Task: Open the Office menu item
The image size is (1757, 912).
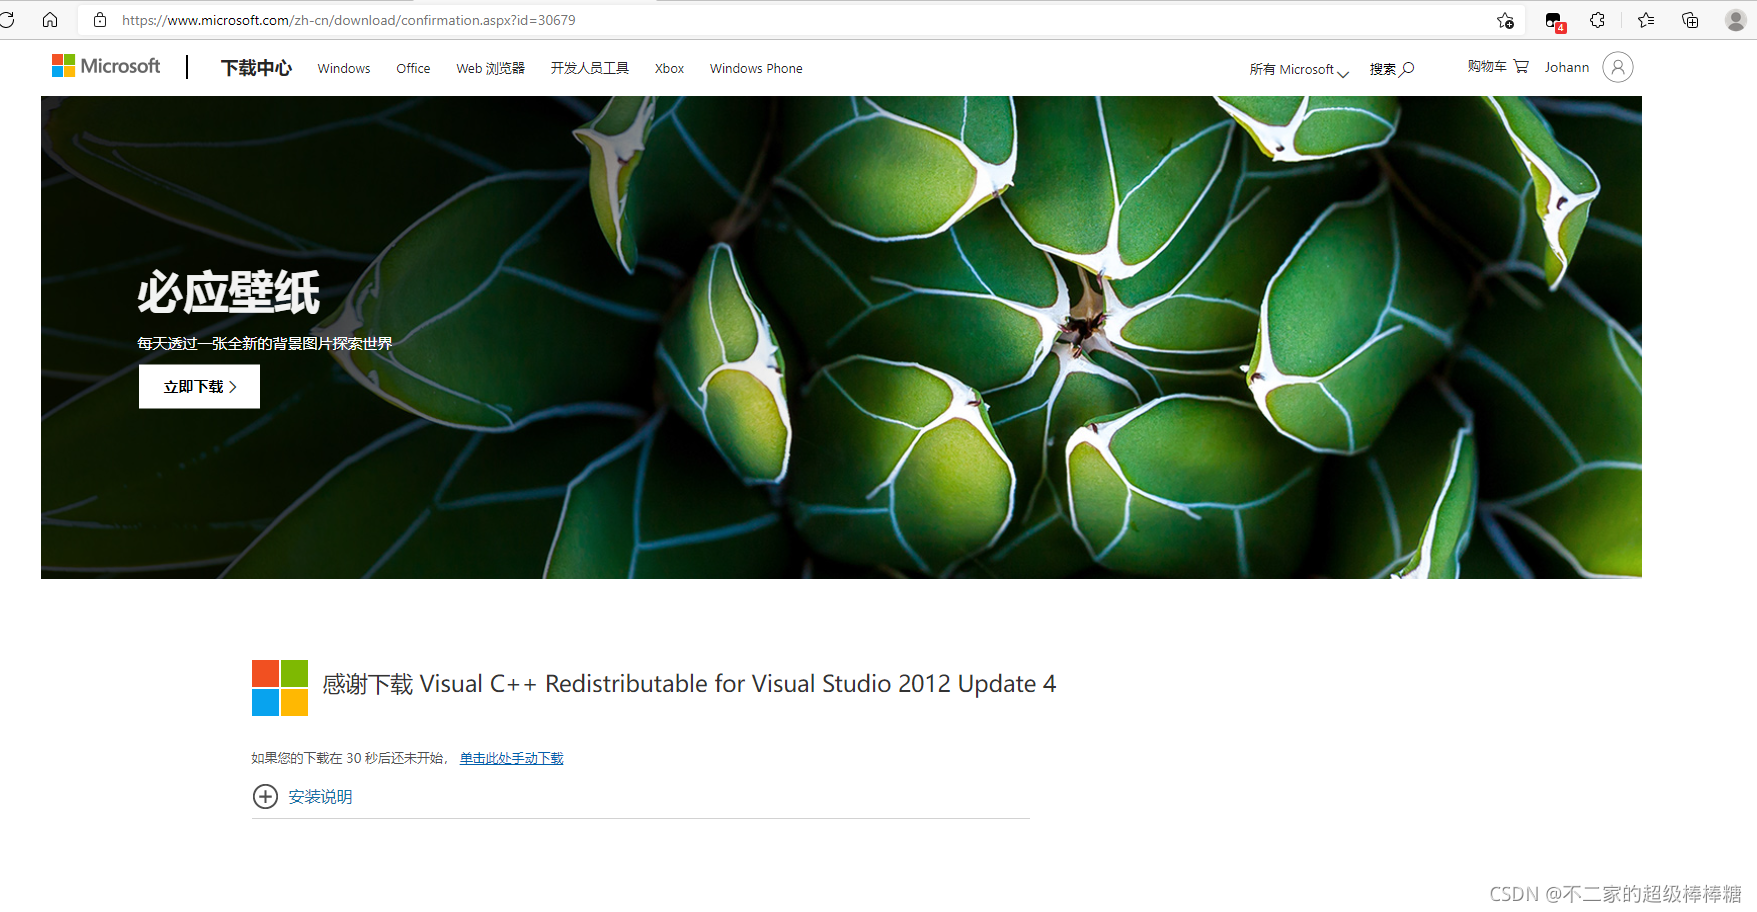Action: coord(413,69)
